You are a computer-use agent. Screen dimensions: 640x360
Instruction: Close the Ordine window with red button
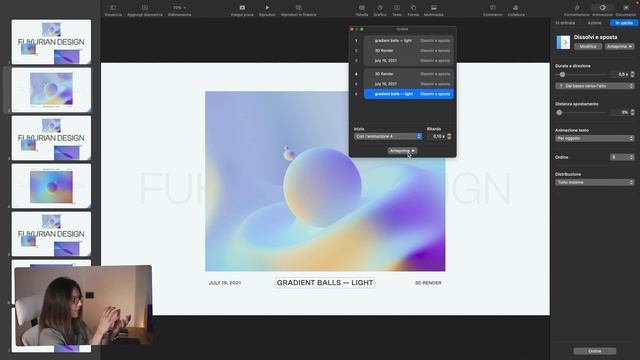[352, 29]
